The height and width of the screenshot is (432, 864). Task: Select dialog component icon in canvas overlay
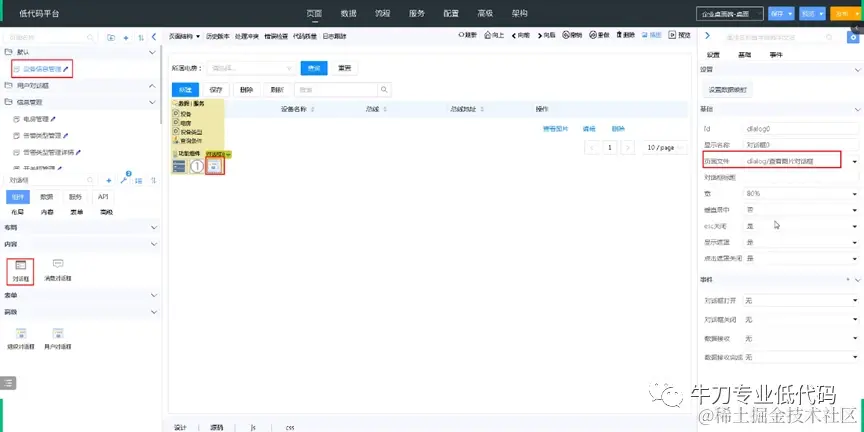click(215, 166)
